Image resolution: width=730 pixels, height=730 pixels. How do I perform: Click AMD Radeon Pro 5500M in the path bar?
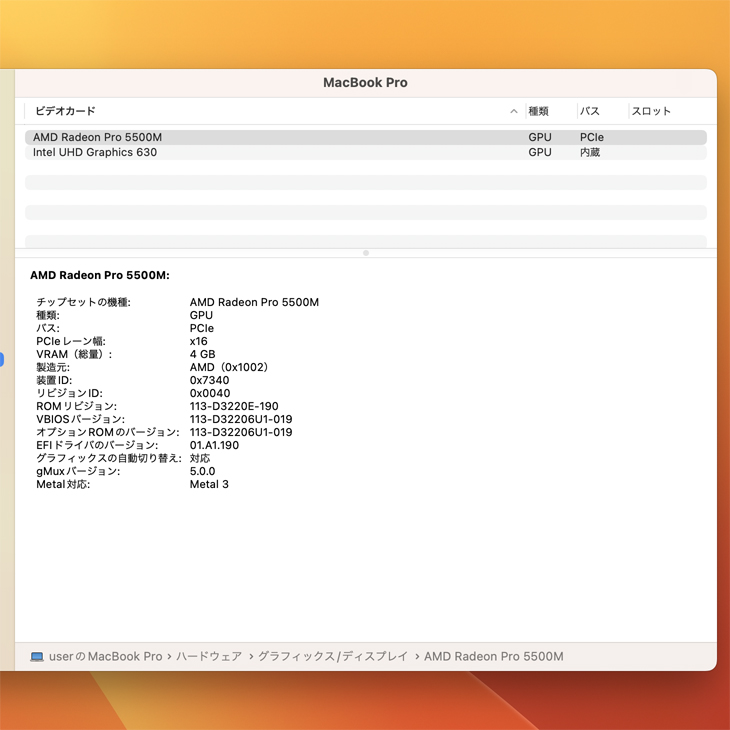point(494,657)
